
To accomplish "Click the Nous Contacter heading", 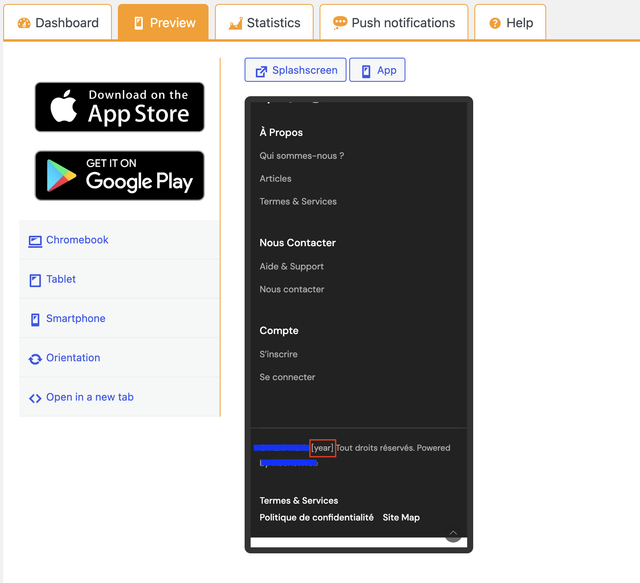I will pos(298,243).
